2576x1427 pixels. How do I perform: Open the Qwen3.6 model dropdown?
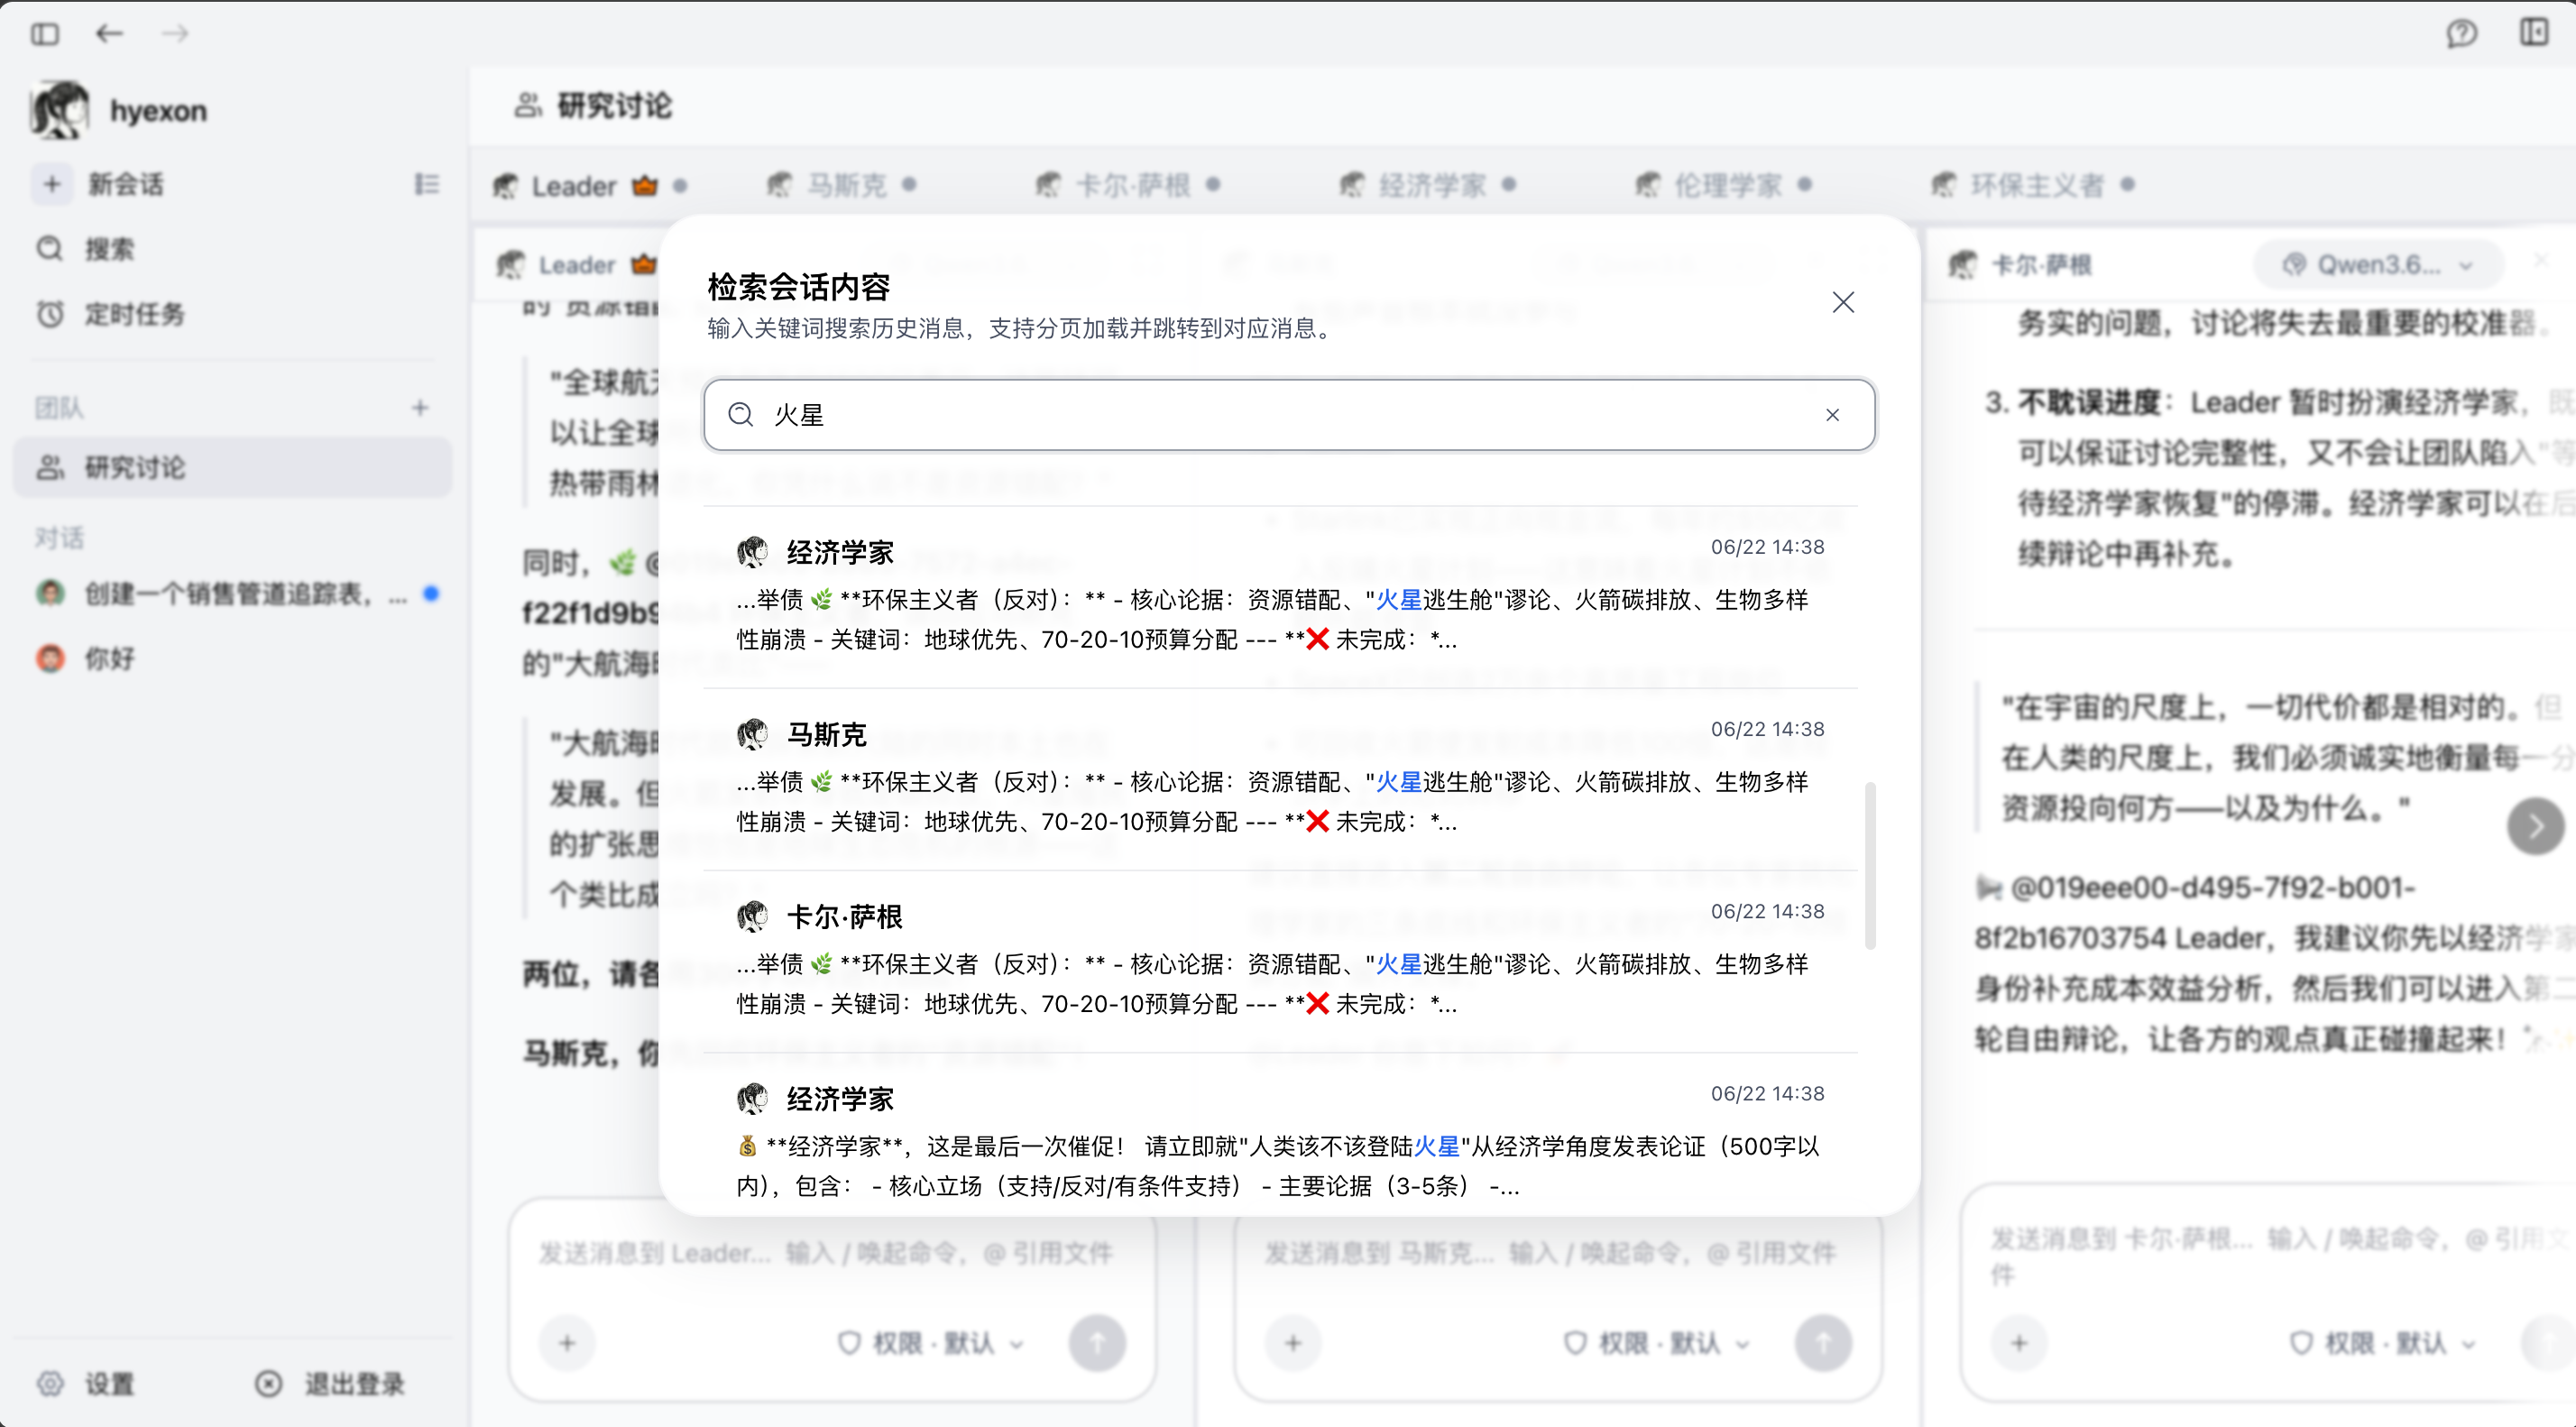coord(2378,265)
